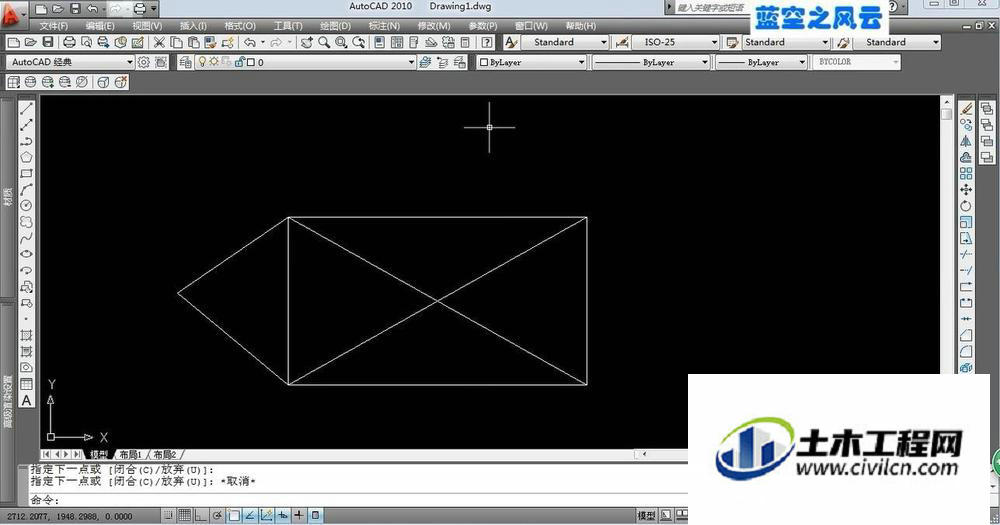Screen dimensions: 1000x525
Task: Click the 命令: command line input
Action: pyautogui.click(x=357, y=499)
